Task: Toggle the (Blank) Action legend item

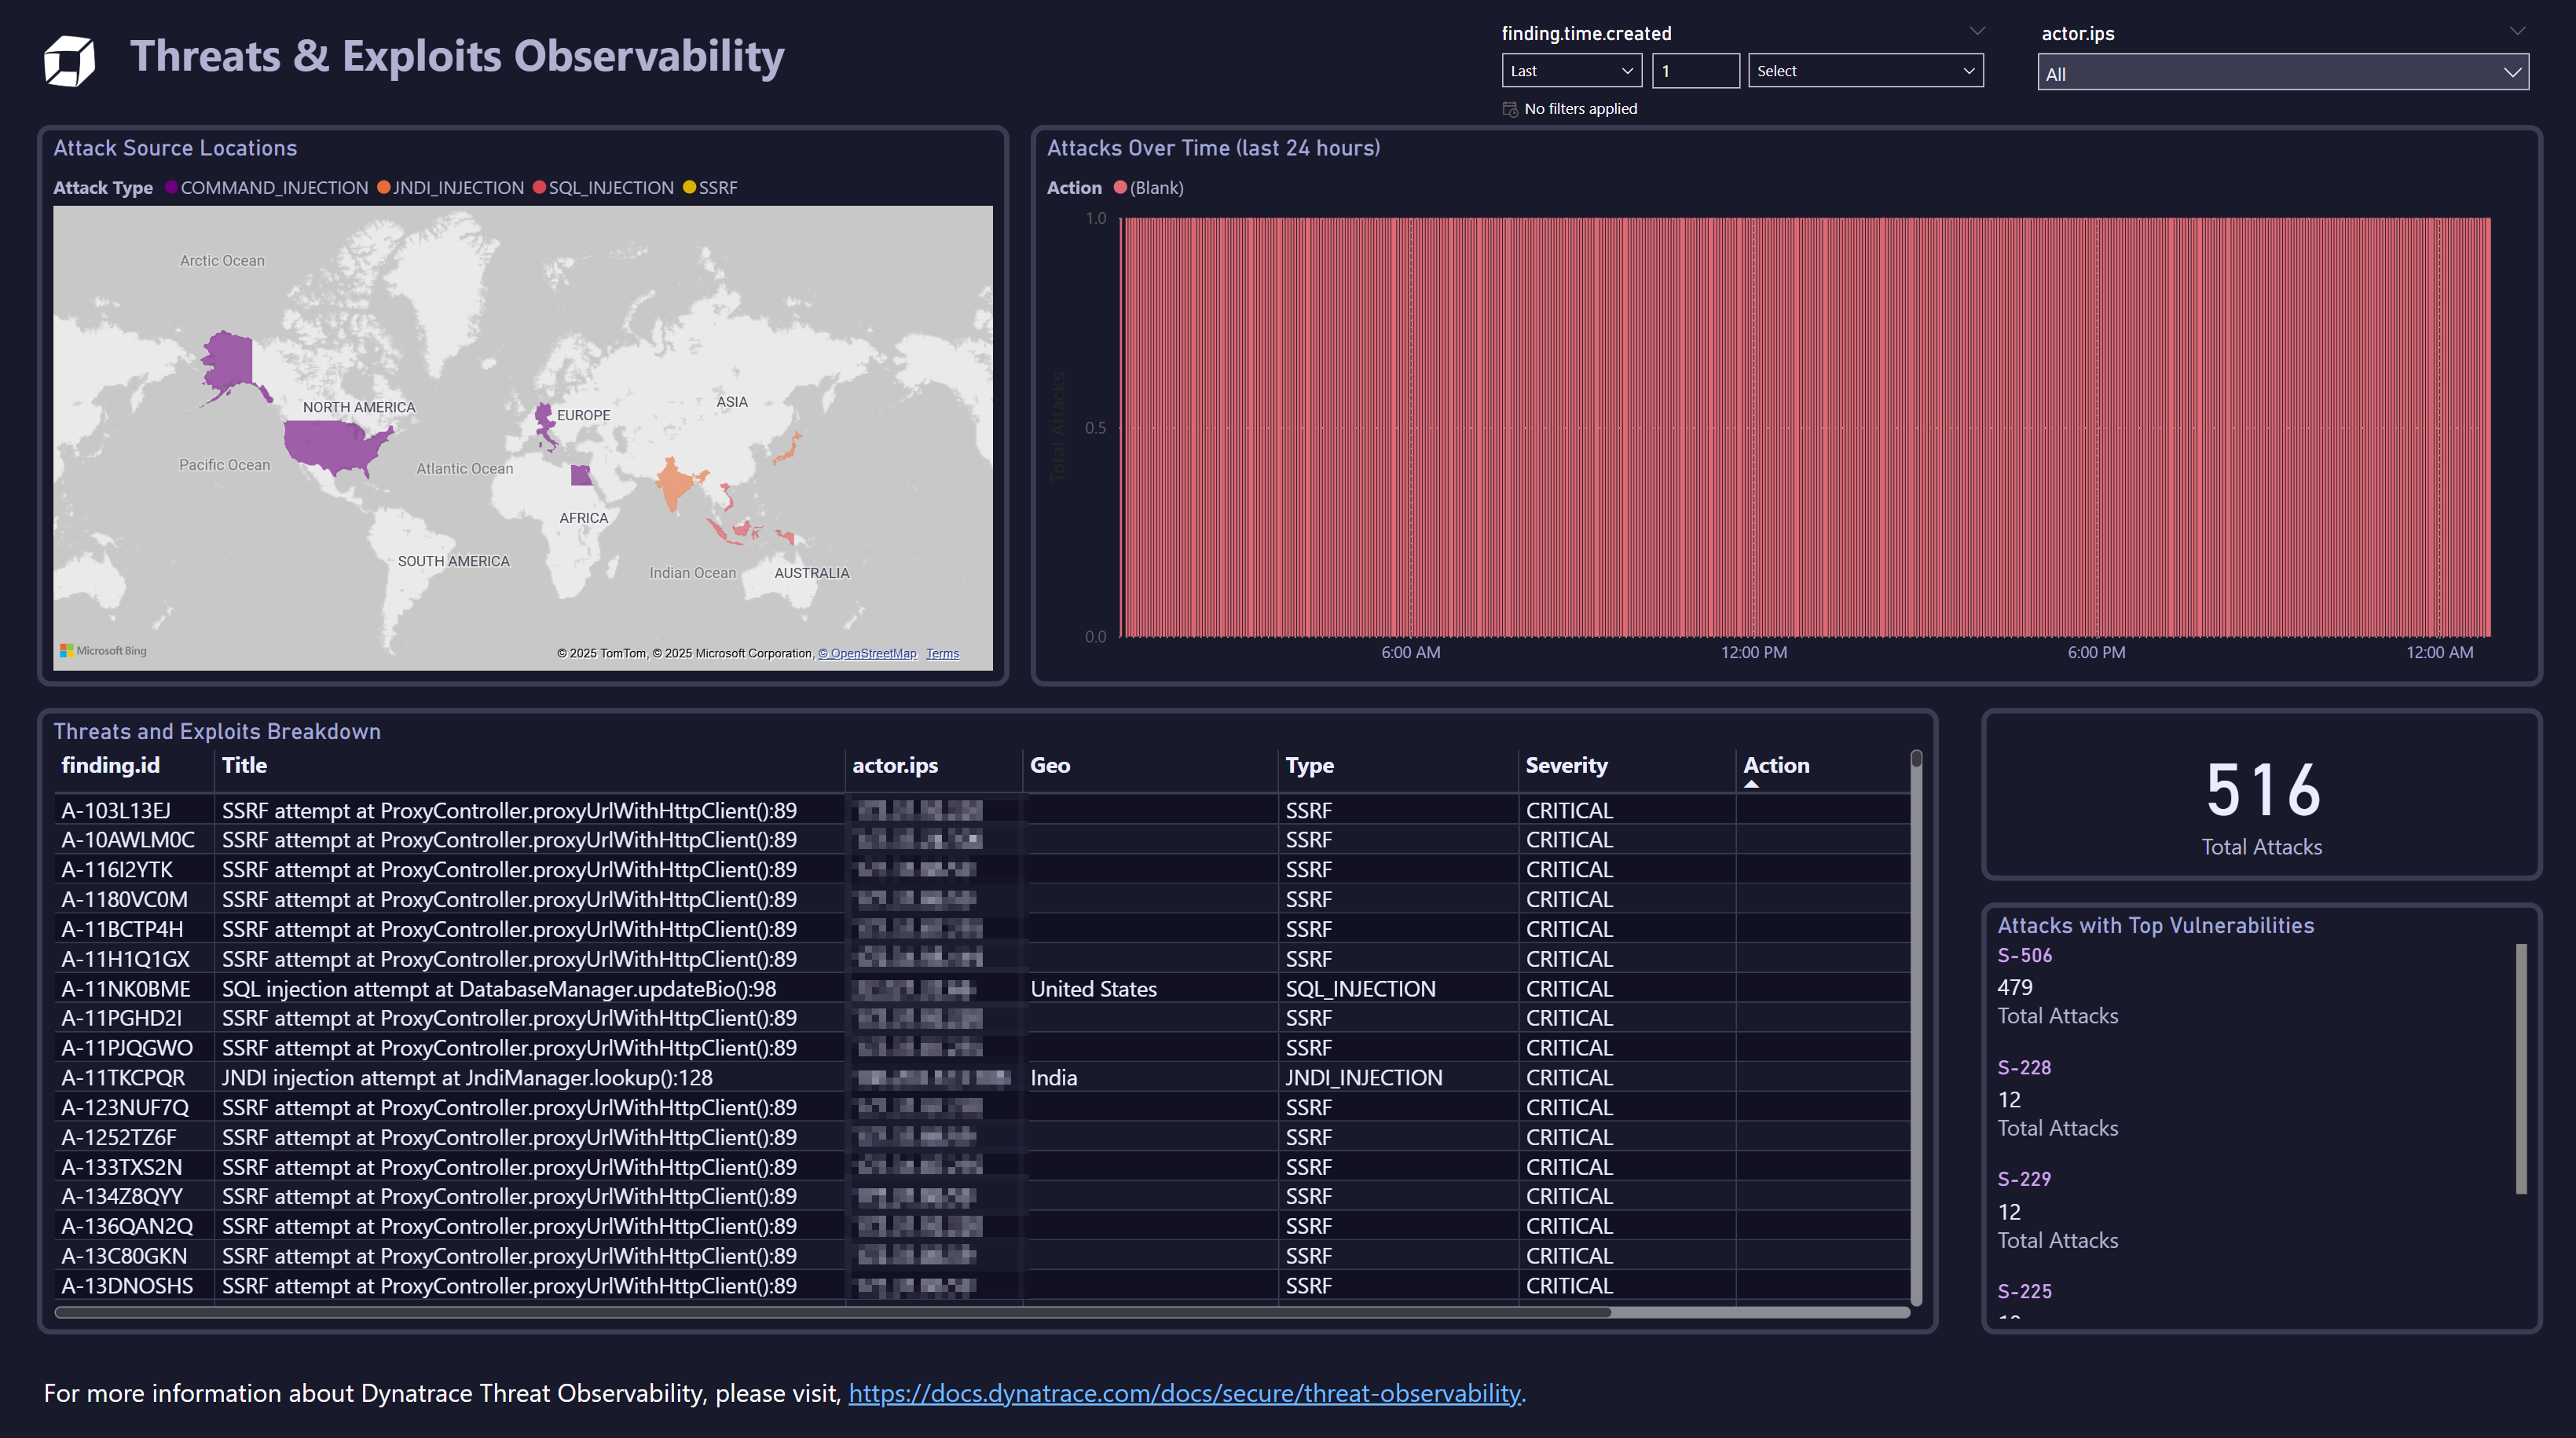Action: (x=1121, y=187)
